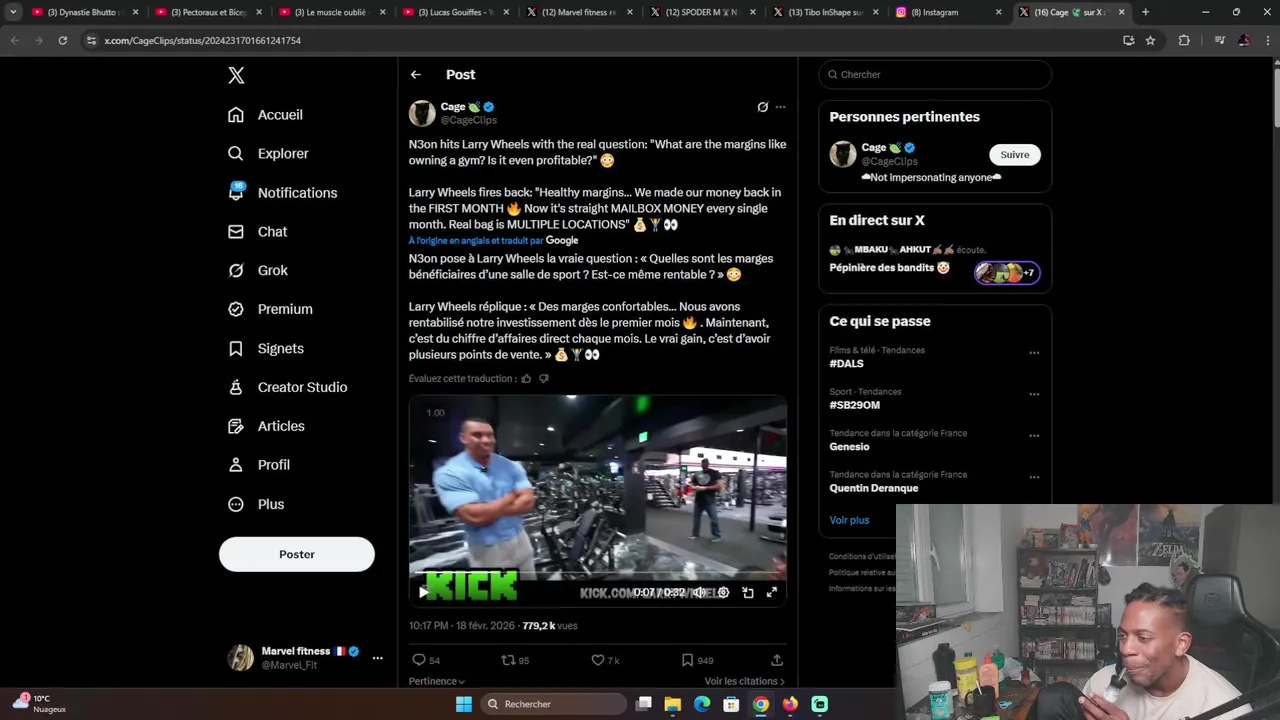
Task: Open browser extensions puzzle icon
Action: pyautogui.click(x=1184, y=40)
